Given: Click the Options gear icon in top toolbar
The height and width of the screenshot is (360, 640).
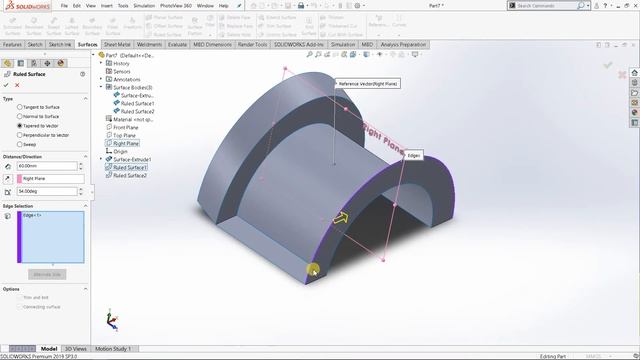Looking at the screenshot, I should 358,6.
